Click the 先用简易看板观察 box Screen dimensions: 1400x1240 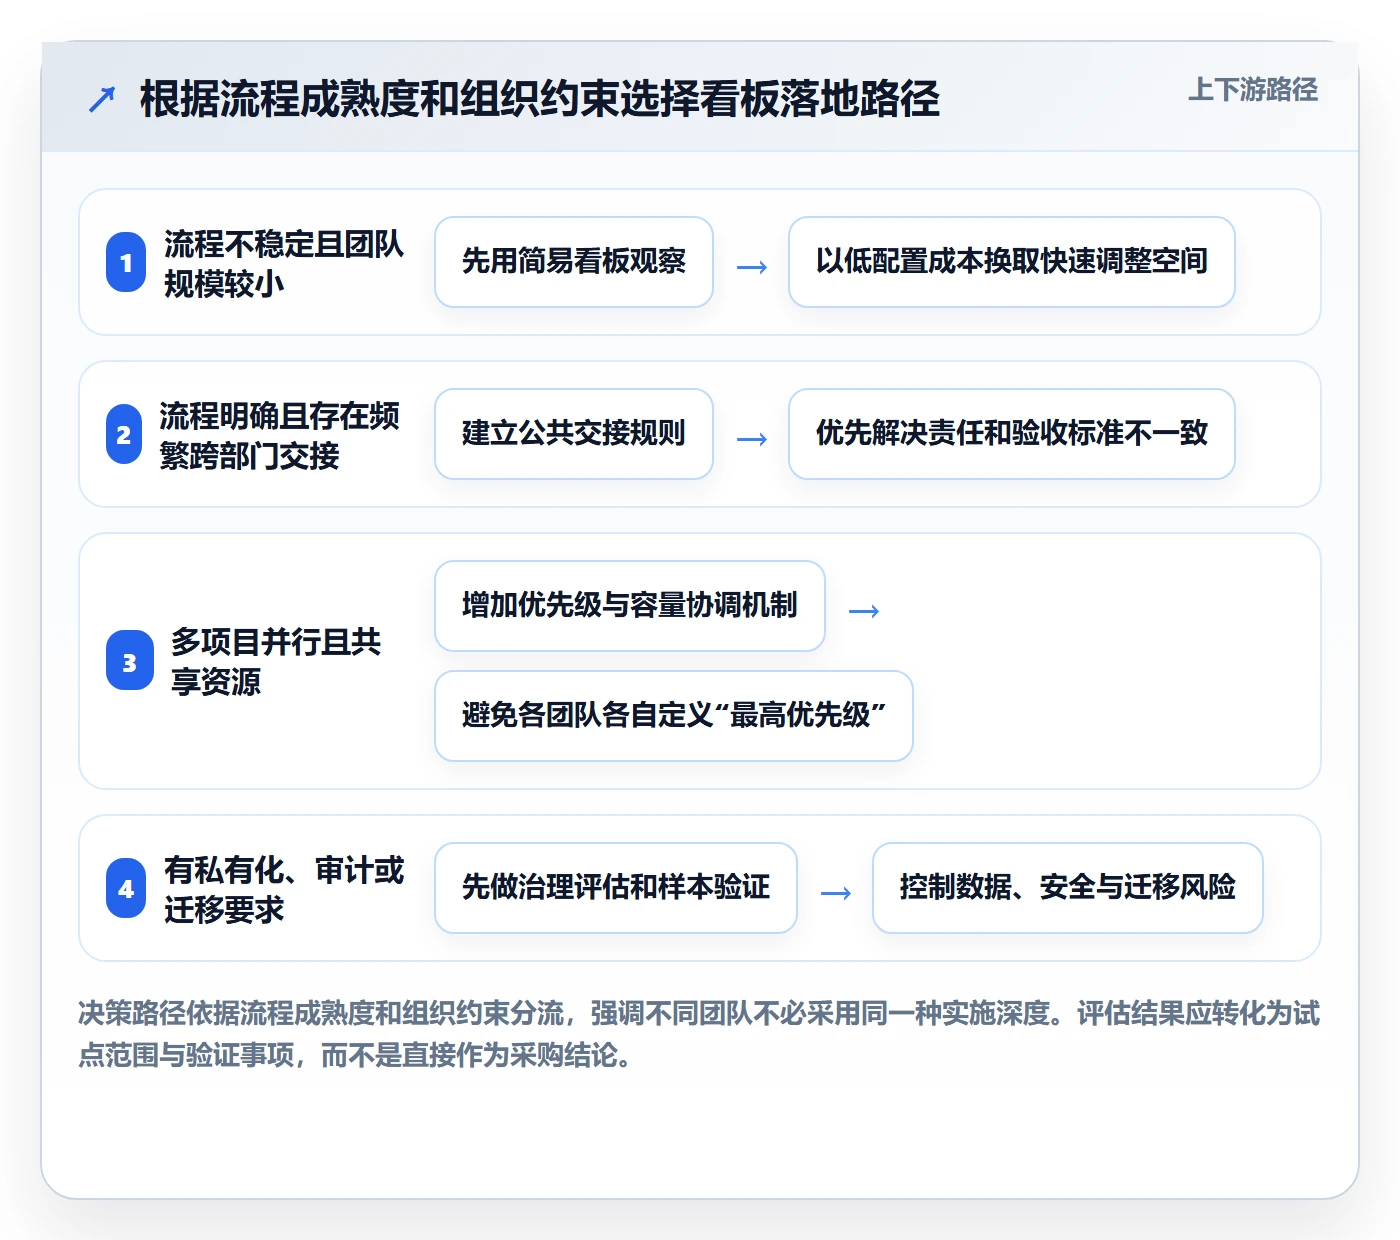coord(574,262)
